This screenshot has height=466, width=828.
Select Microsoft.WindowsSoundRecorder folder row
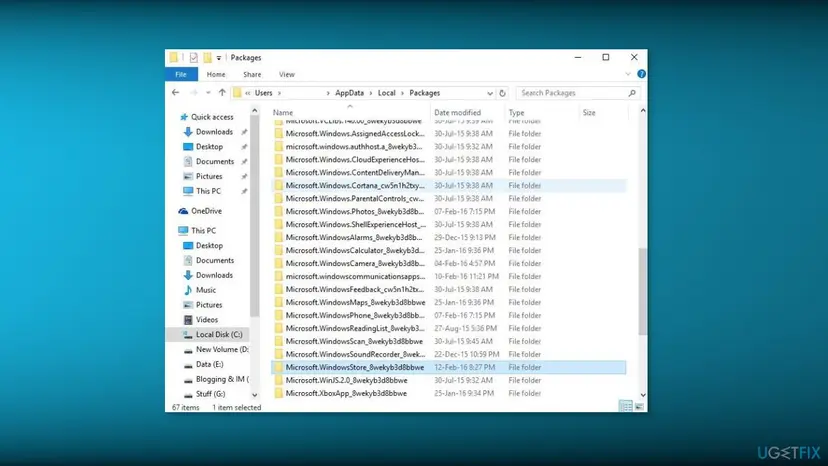point(449,354)
